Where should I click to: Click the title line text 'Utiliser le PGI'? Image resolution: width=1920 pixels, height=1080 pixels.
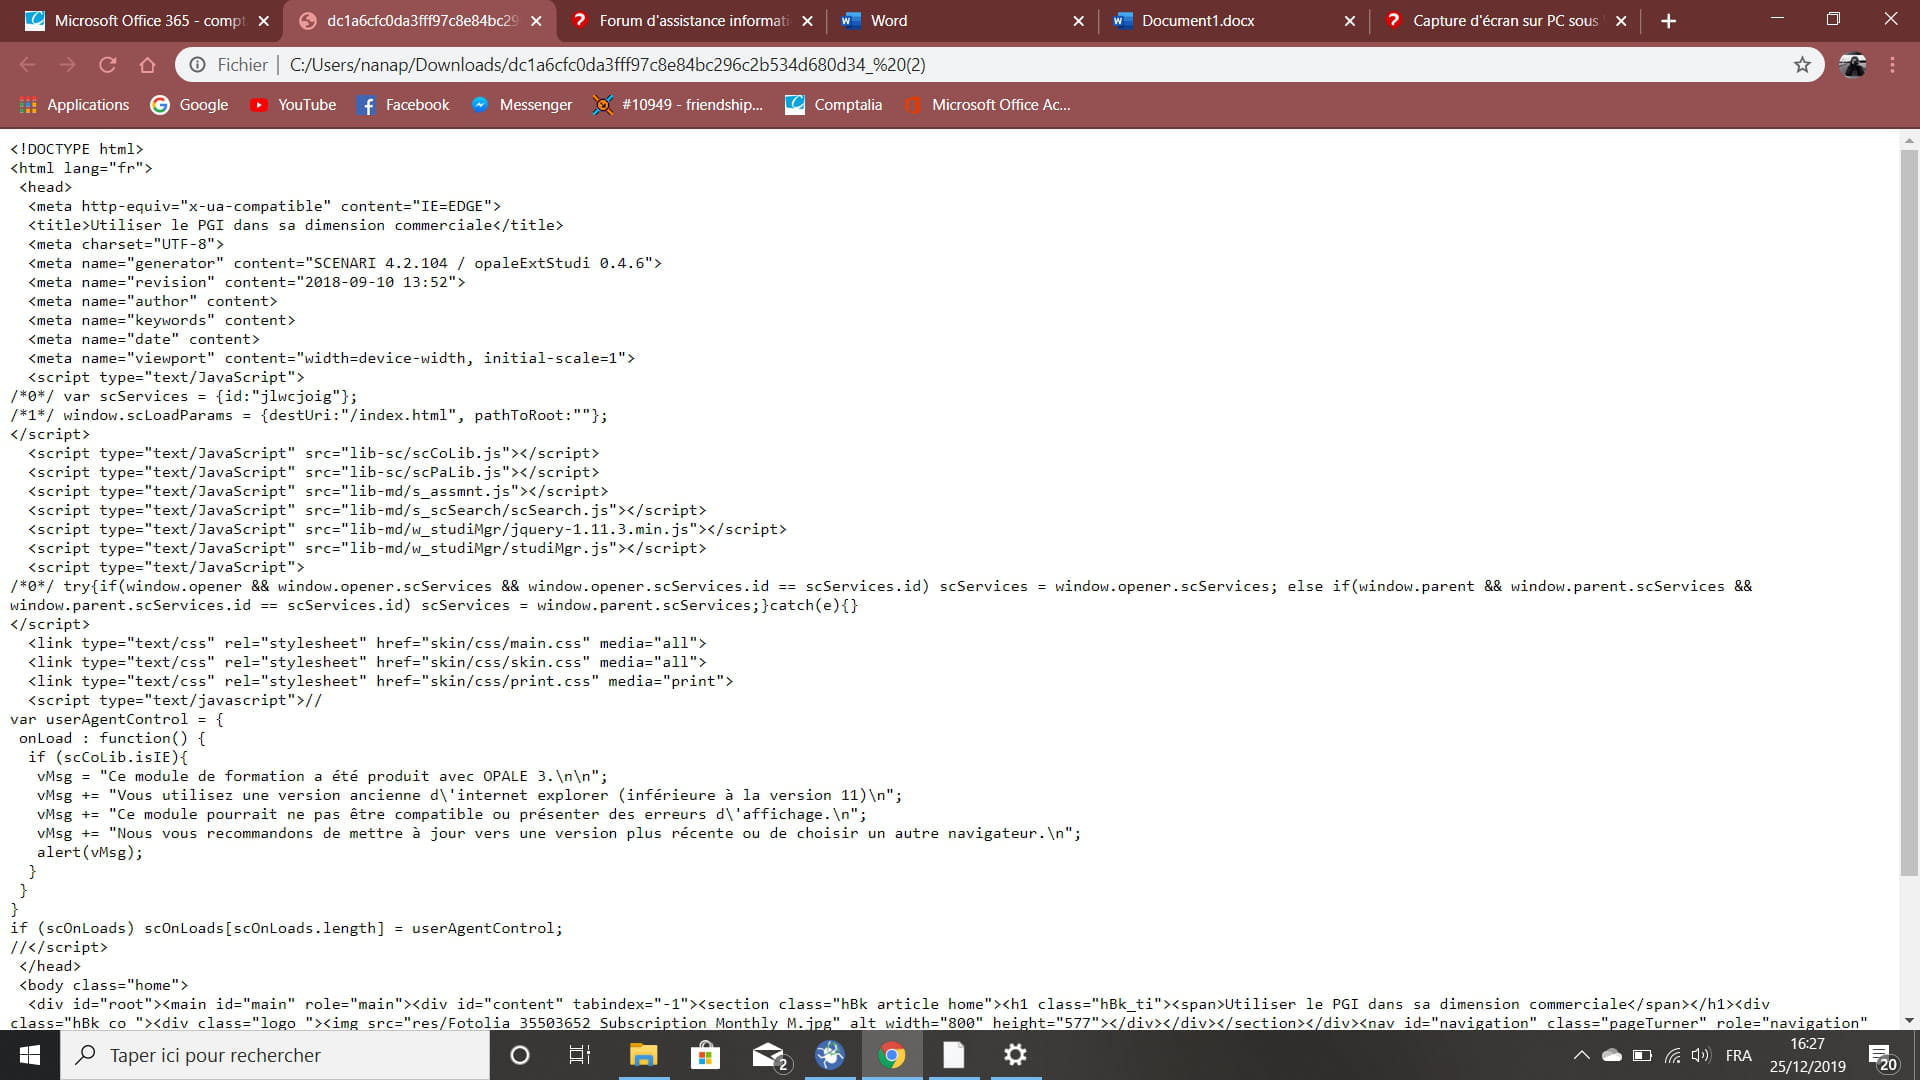(295, 225)
